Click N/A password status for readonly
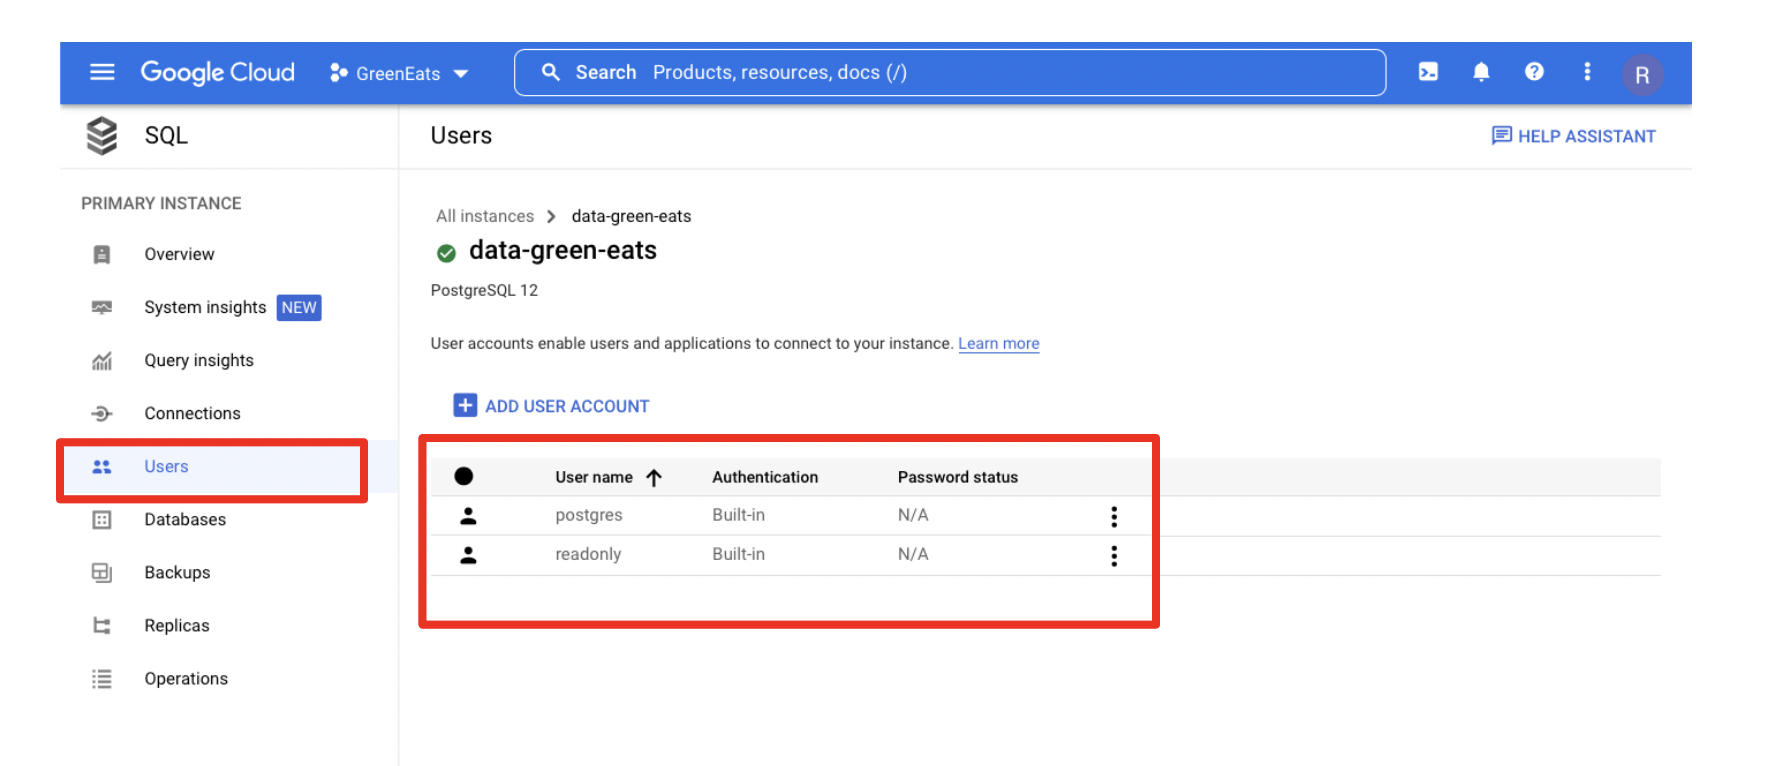 (913, 554)
